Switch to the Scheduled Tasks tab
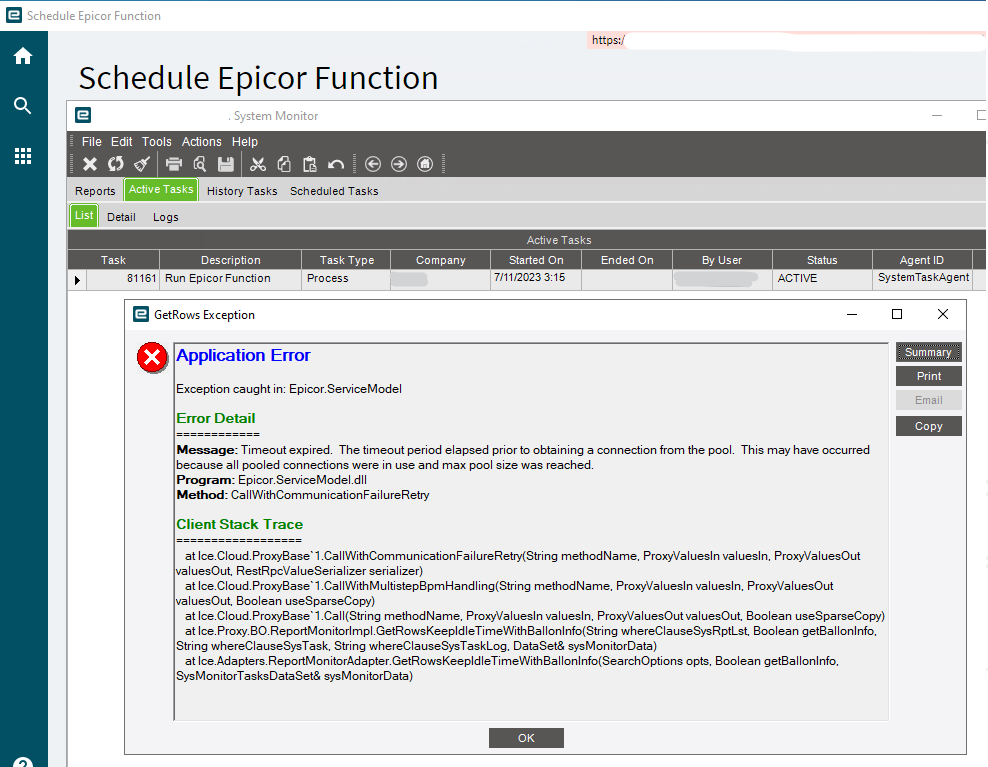The width and height of the screenshot is (988, 767). tap(334, 191)
